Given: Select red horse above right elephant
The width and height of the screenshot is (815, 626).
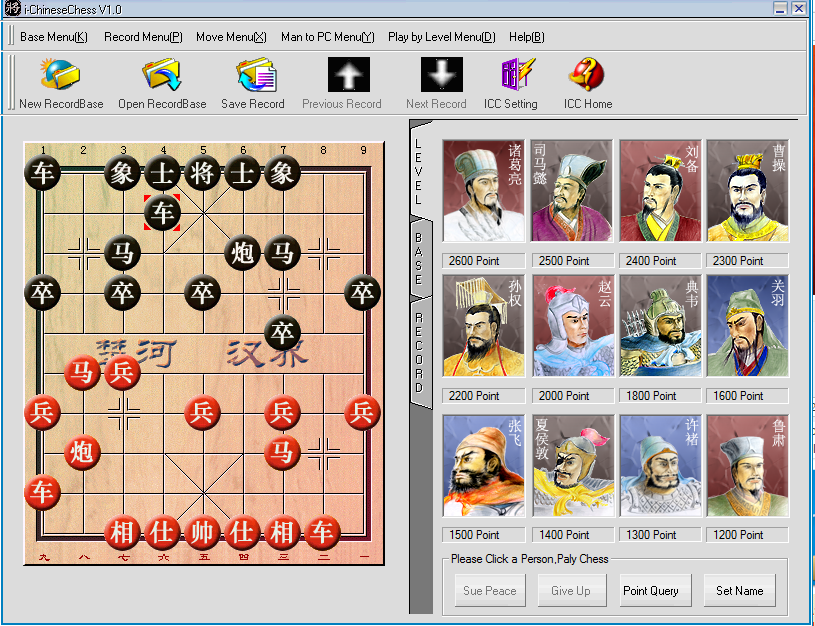Looking at the screenshot, I should point(282,452).
